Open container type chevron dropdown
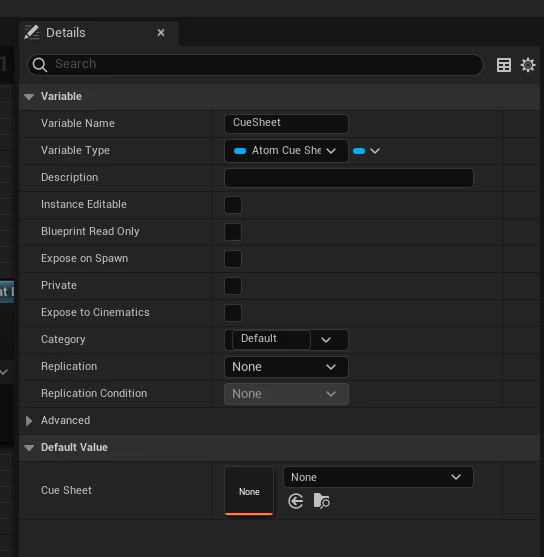This screenshot has height=557, width=544. click(375, 151)
